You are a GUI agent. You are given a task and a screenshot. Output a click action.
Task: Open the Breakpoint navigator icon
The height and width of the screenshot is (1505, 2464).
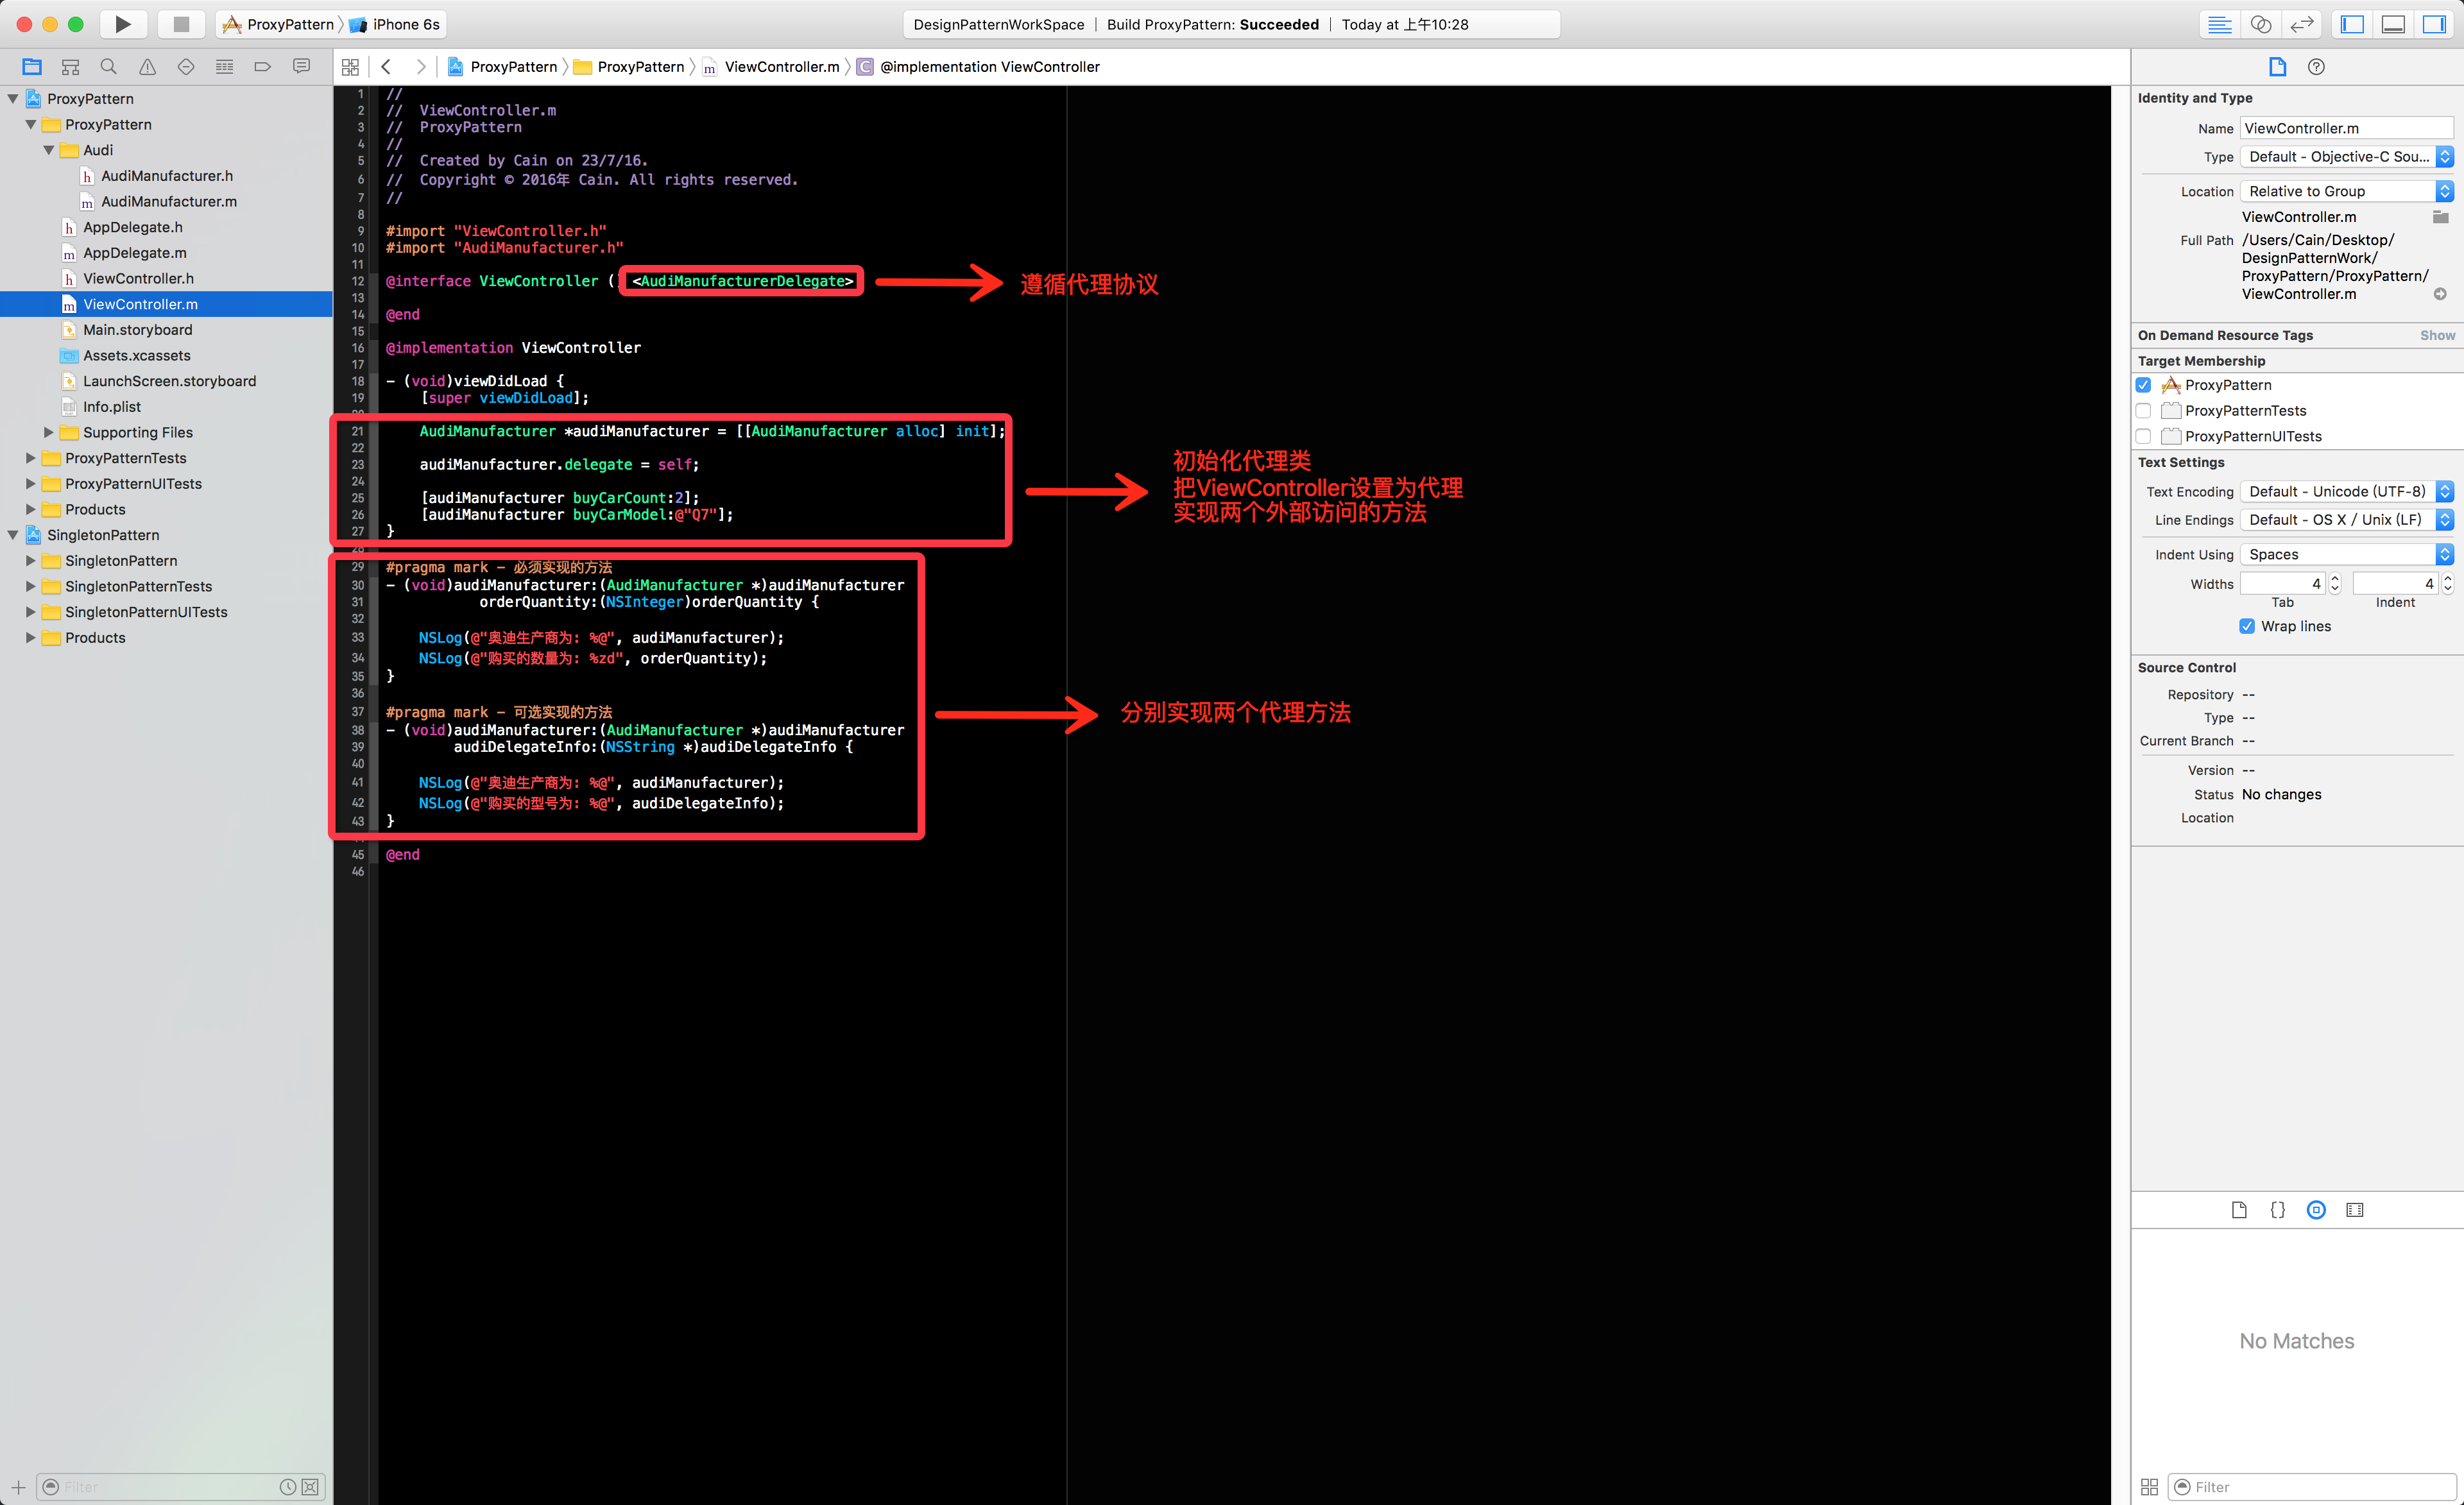point(263,67)
